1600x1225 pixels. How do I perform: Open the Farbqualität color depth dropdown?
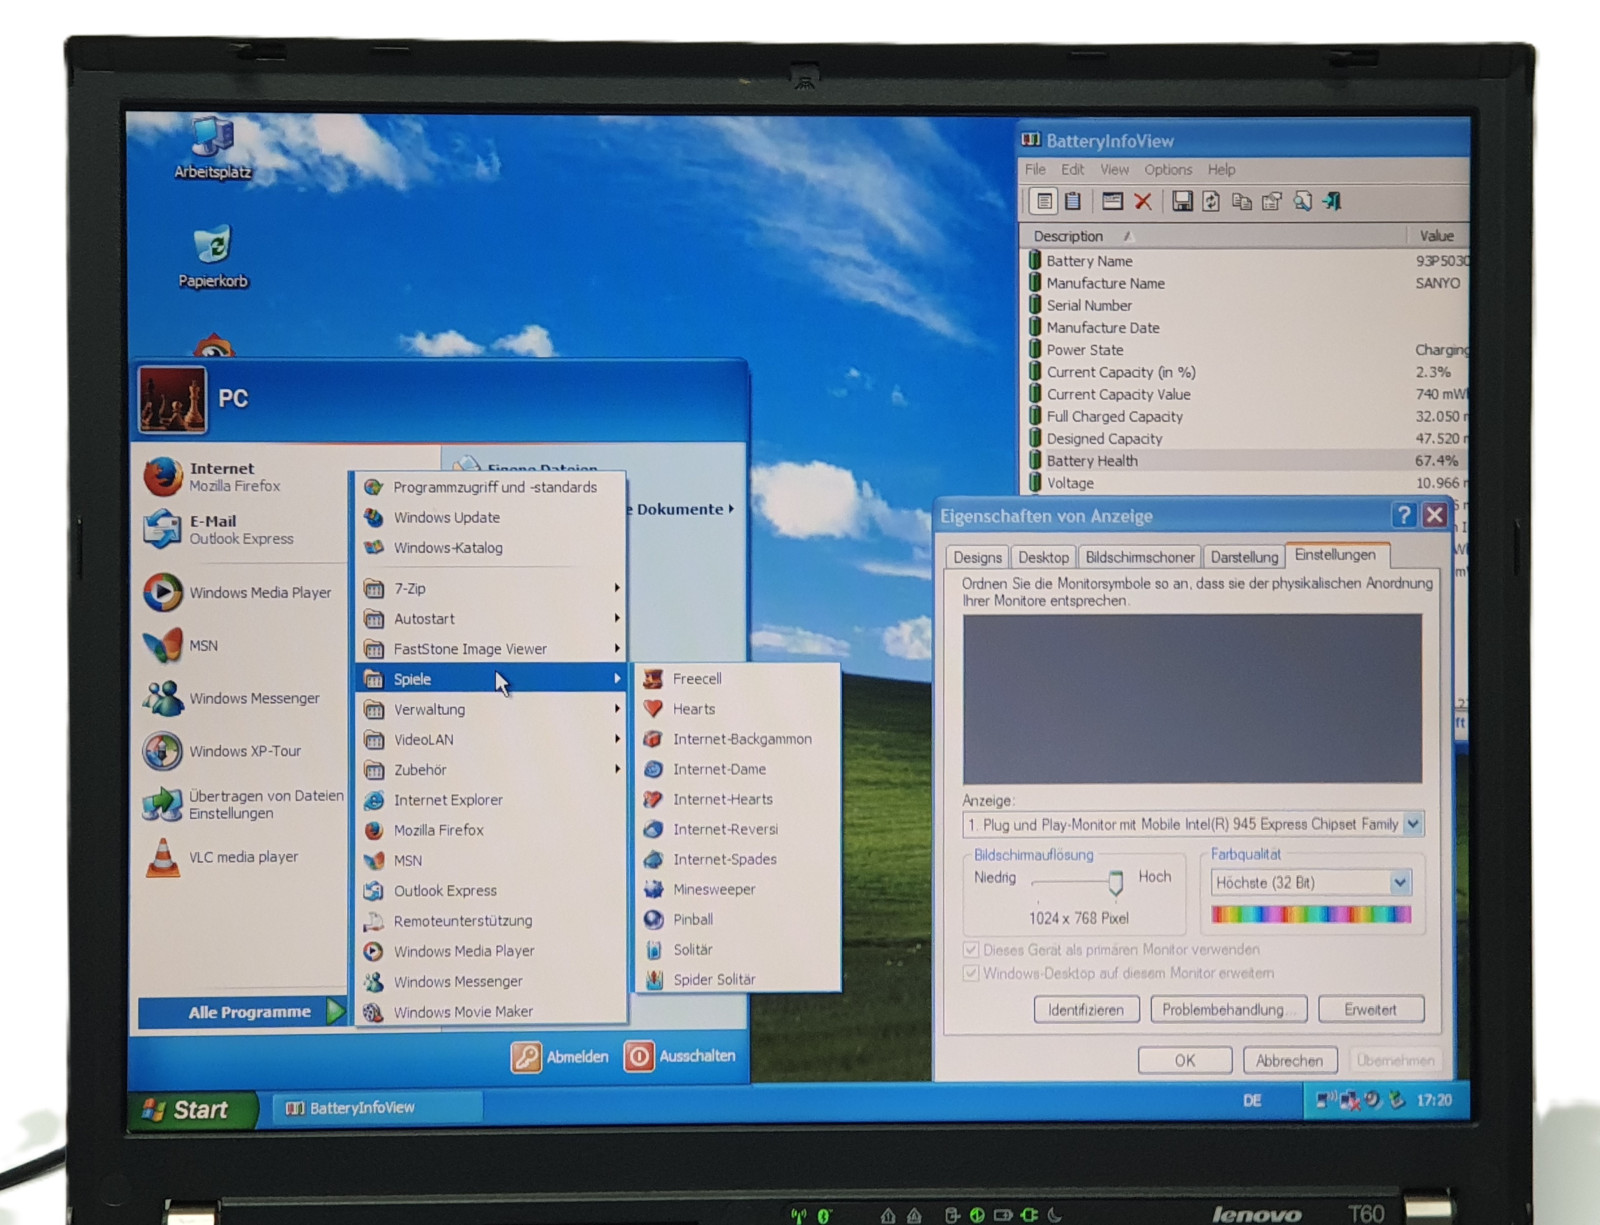click(x=1400, y=882)
